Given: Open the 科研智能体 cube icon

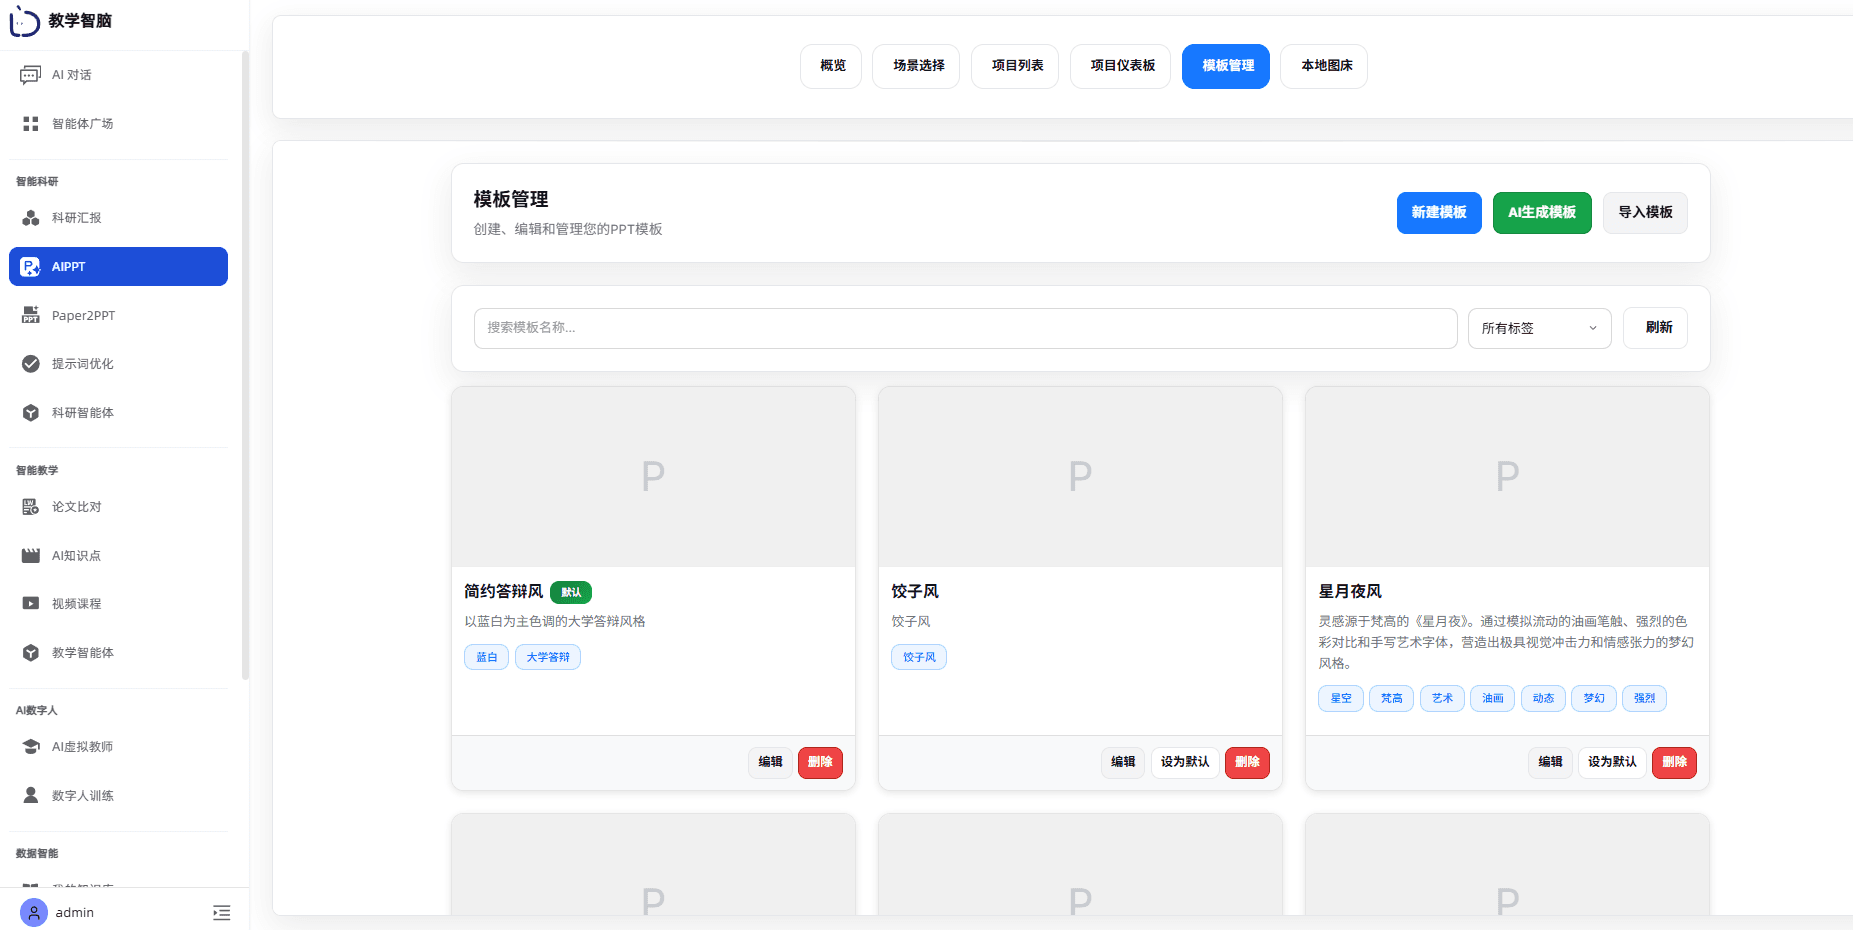Looking at the screenshot, I should pyautogui.click(x=31, y=413).
